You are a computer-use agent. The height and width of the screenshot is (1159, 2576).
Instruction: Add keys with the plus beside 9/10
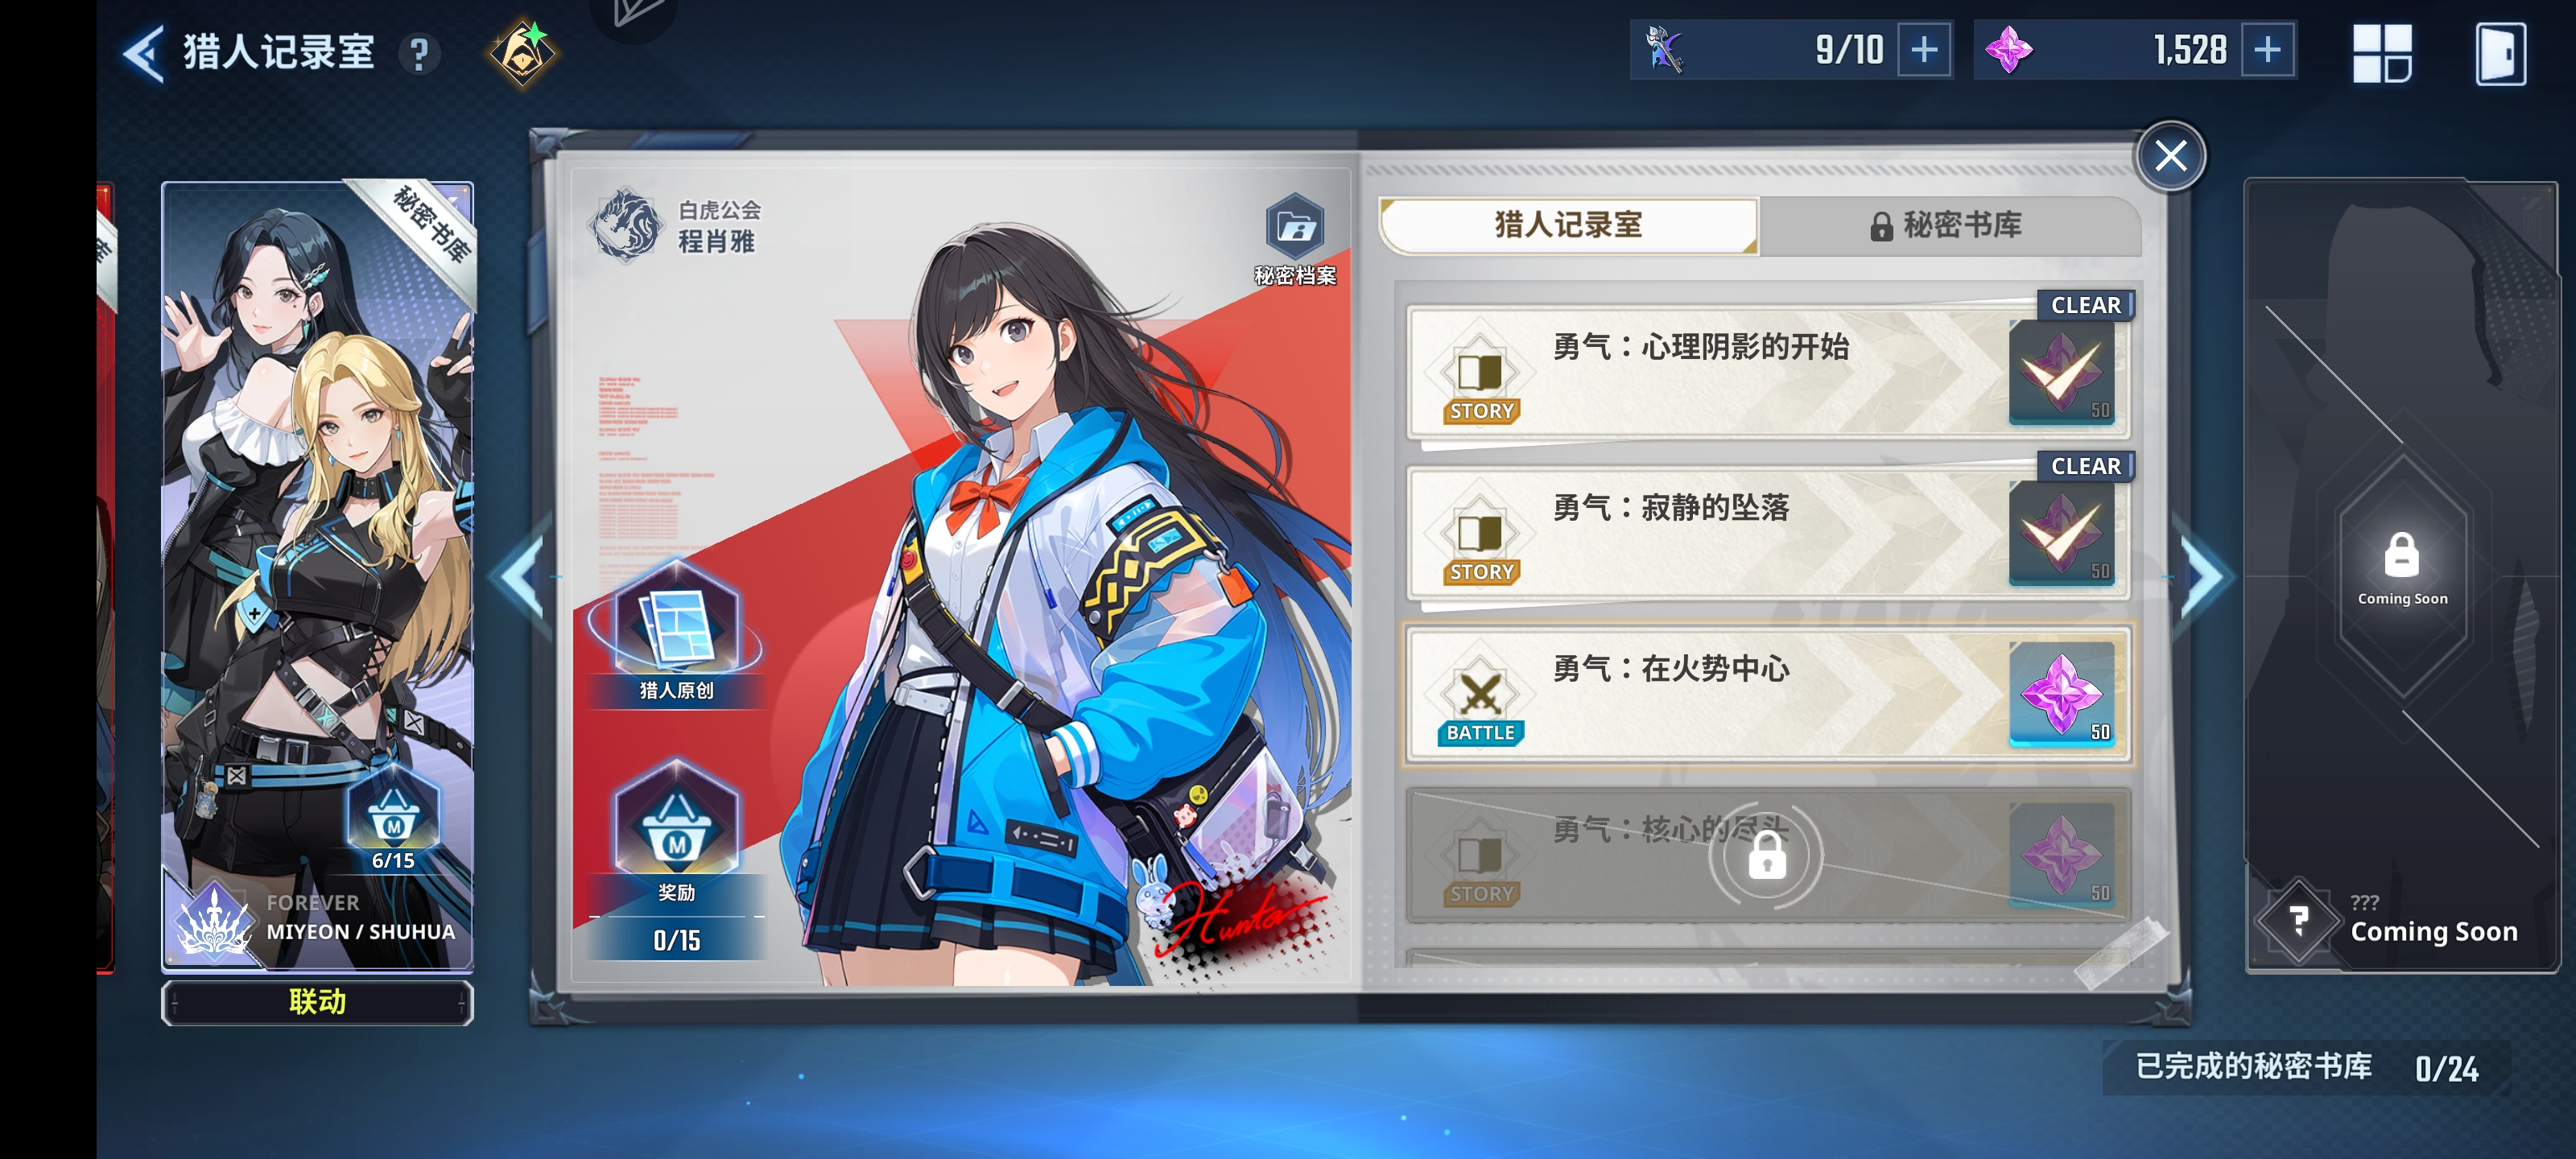click(1923, 50)
